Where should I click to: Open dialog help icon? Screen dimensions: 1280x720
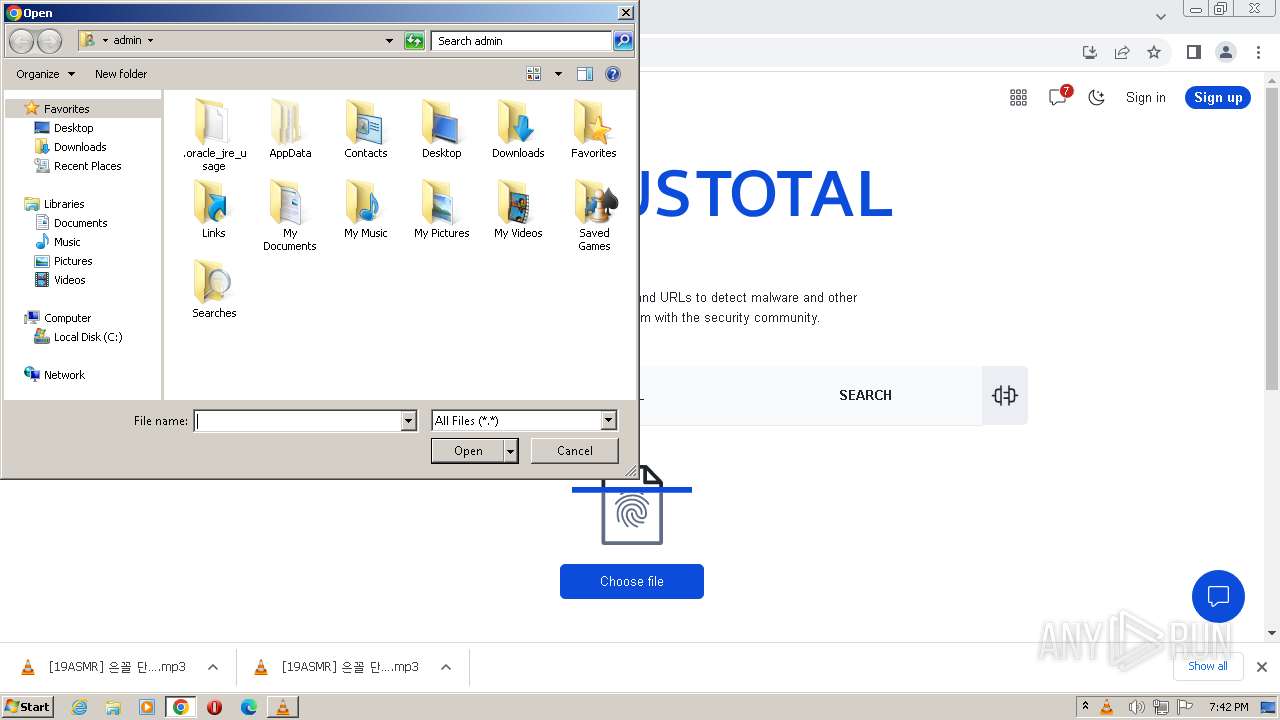(x=613, y=74)
